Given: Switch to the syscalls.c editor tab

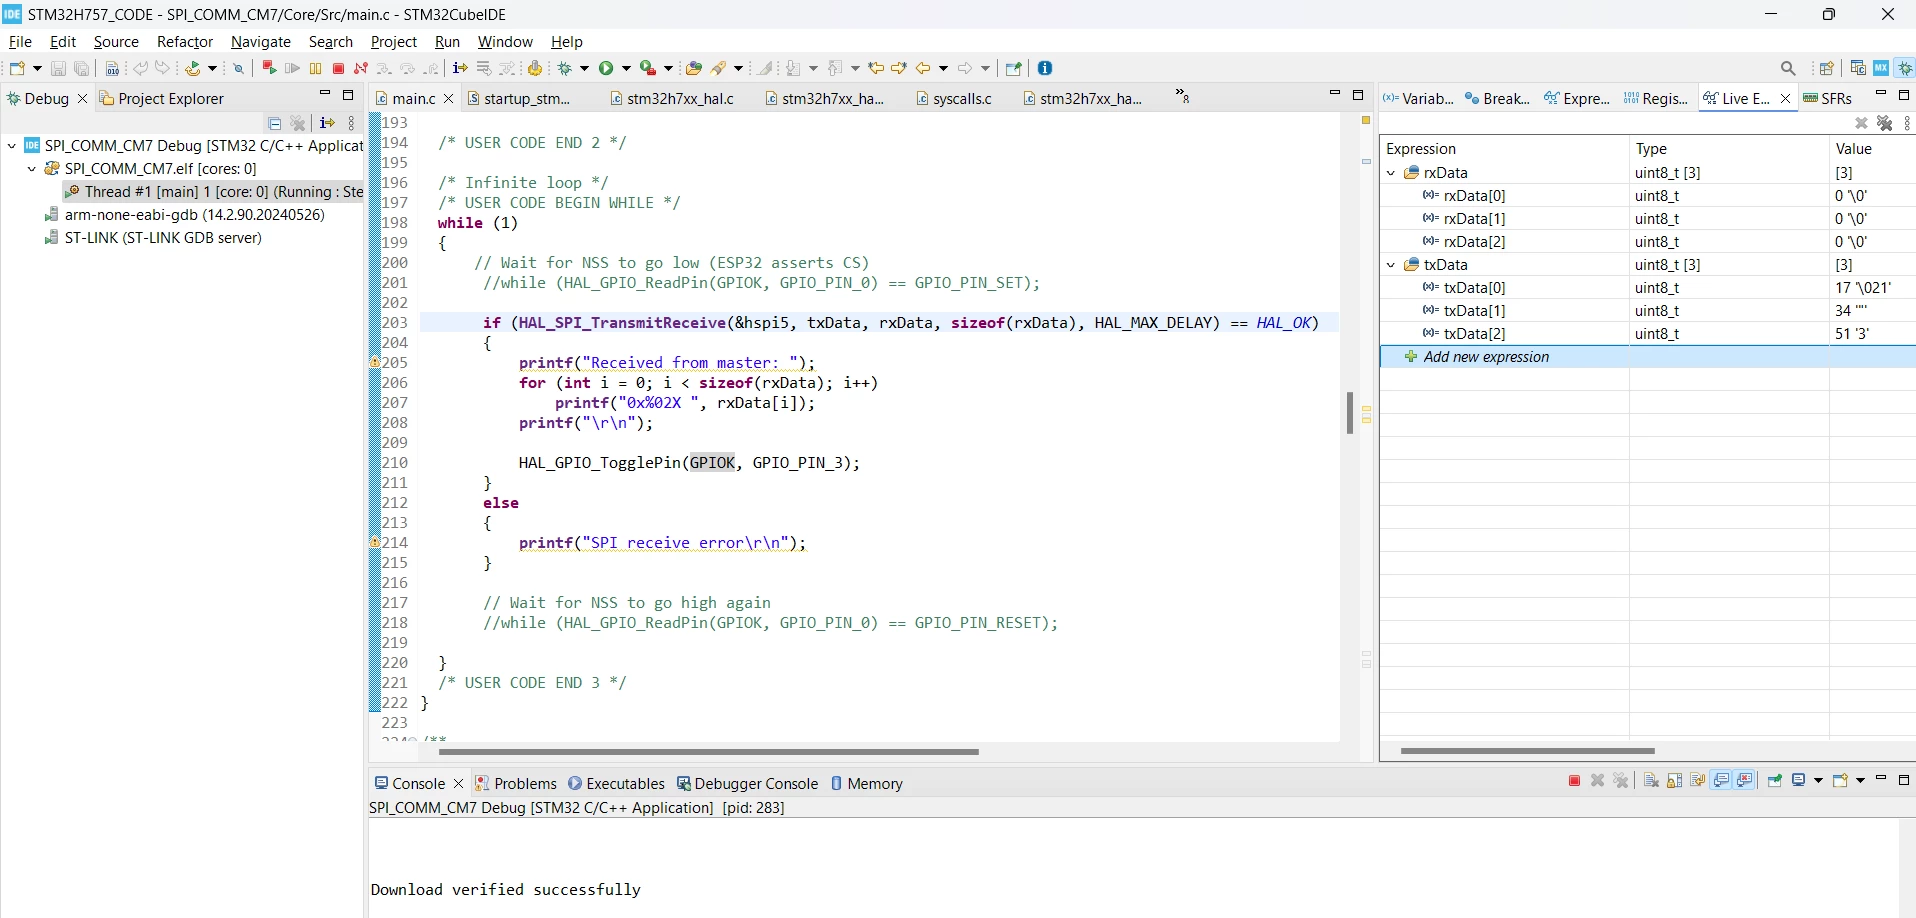Looking at the screenshot, I should 953,98.
